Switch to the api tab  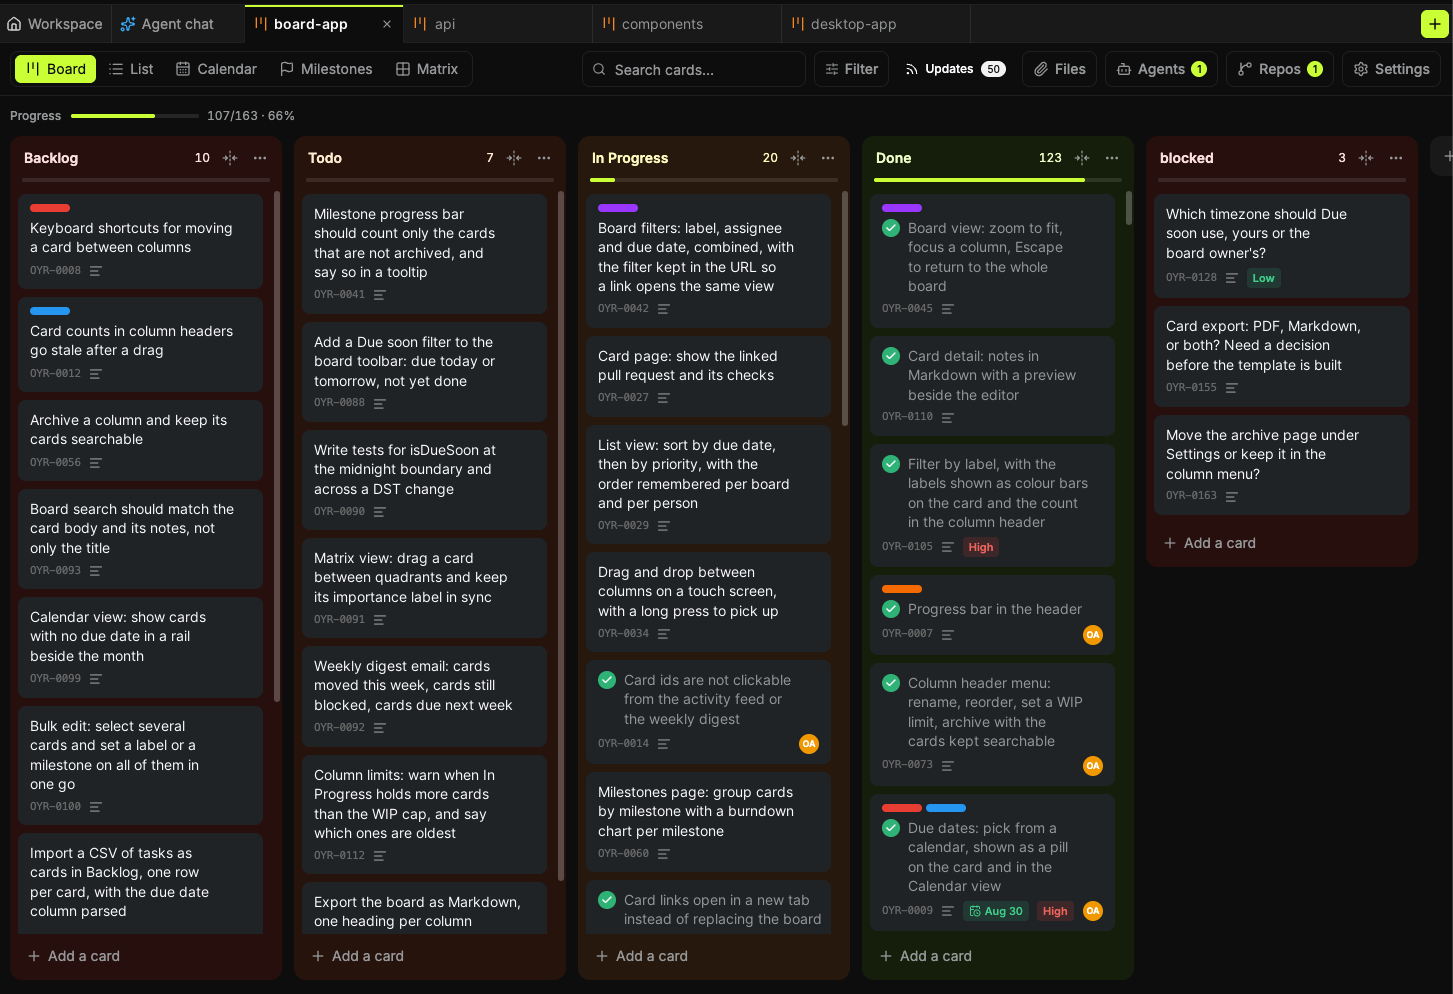(x=498, y=24)
